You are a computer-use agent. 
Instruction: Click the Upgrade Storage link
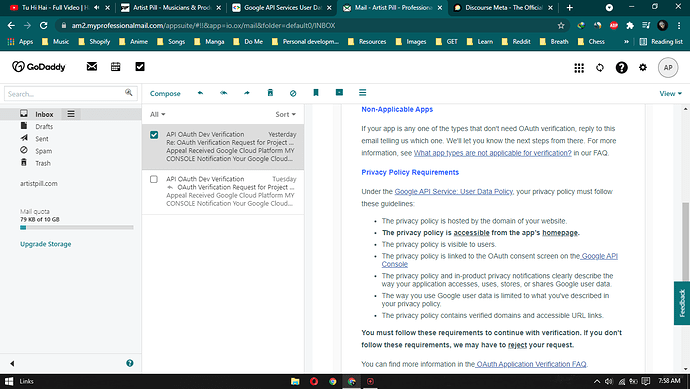point(45,244)
